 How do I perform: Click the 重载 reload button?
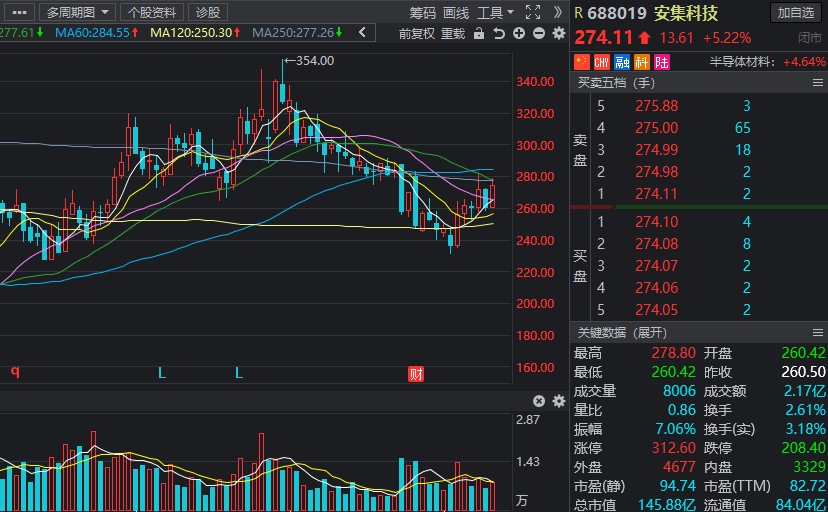(453, 34)
